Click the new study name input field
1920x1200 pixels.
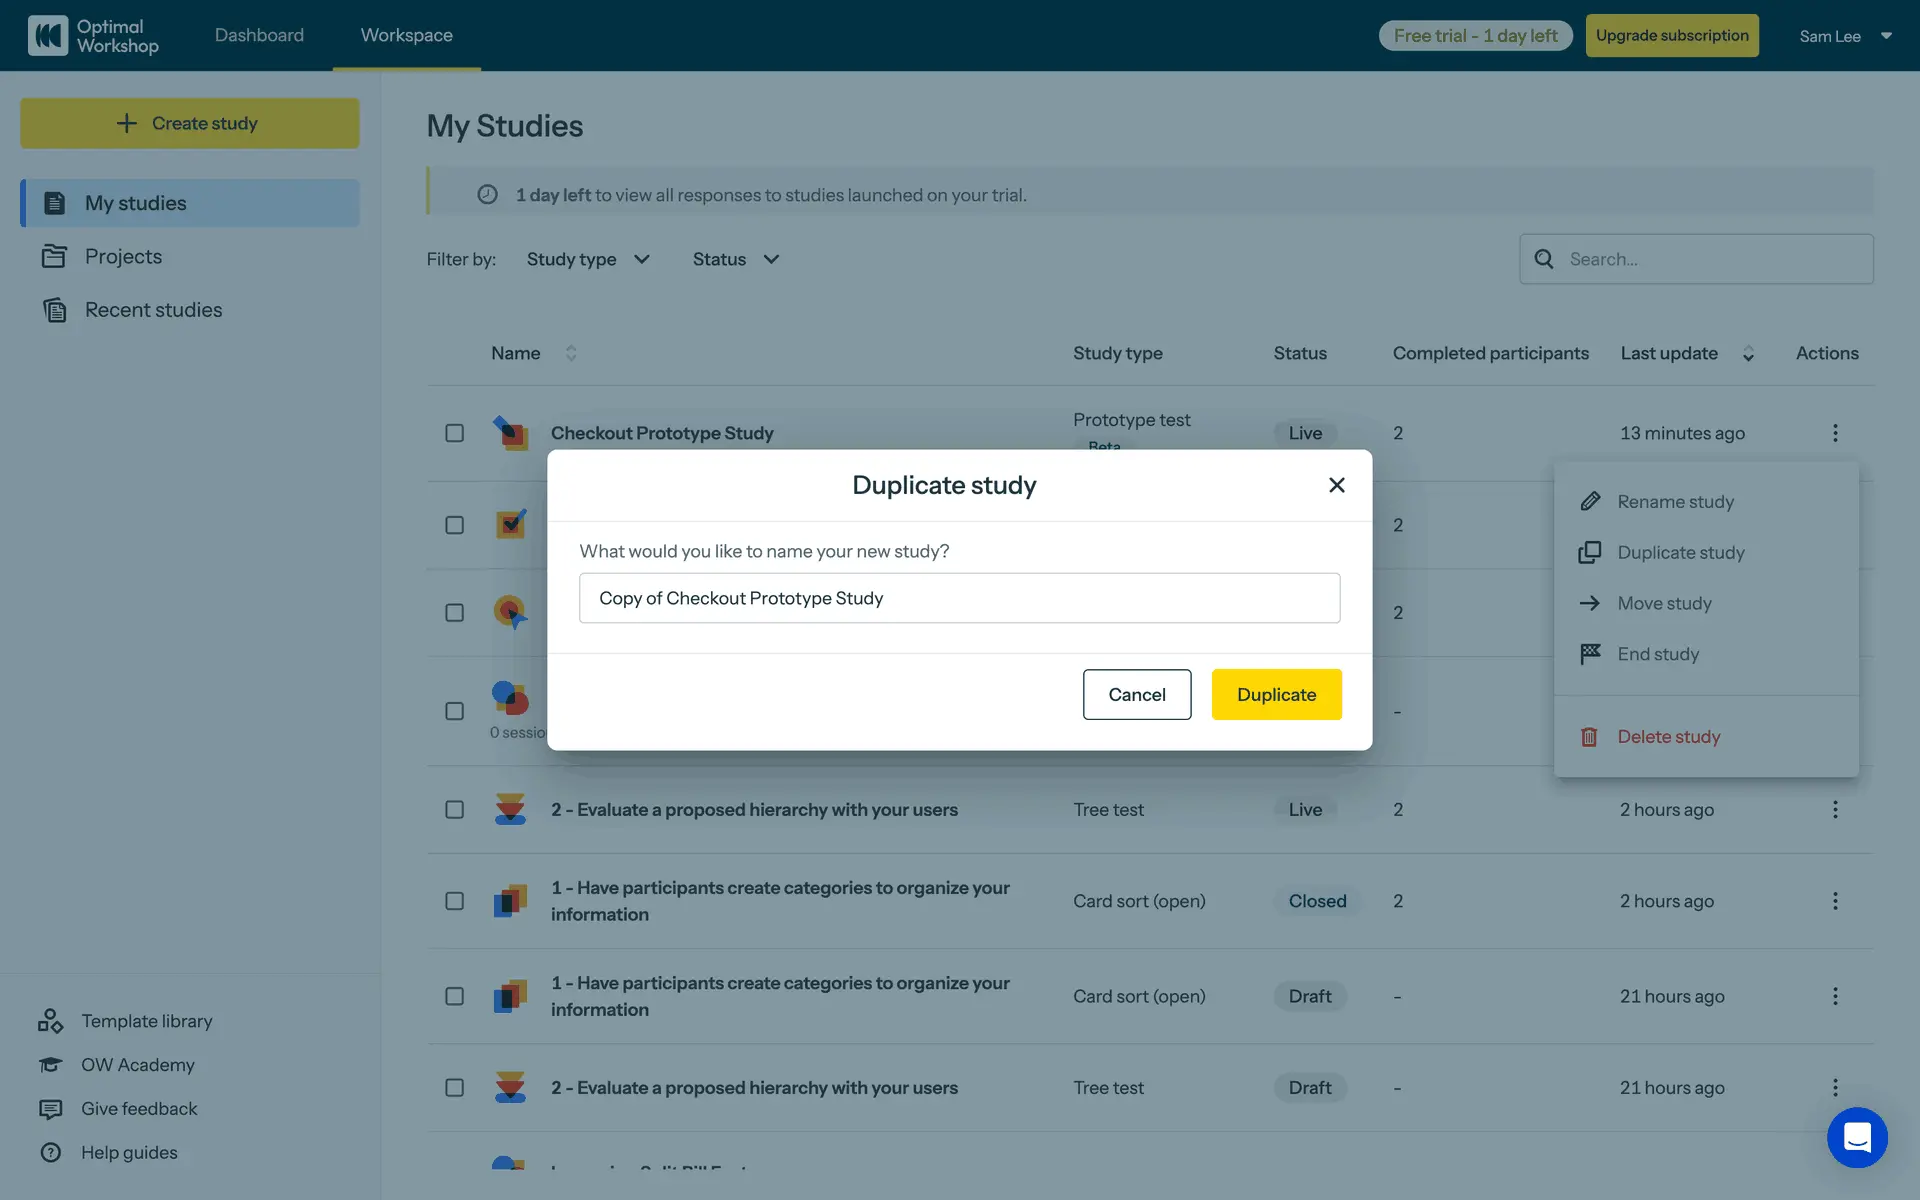pyautogui.click(x=958, y=598)
